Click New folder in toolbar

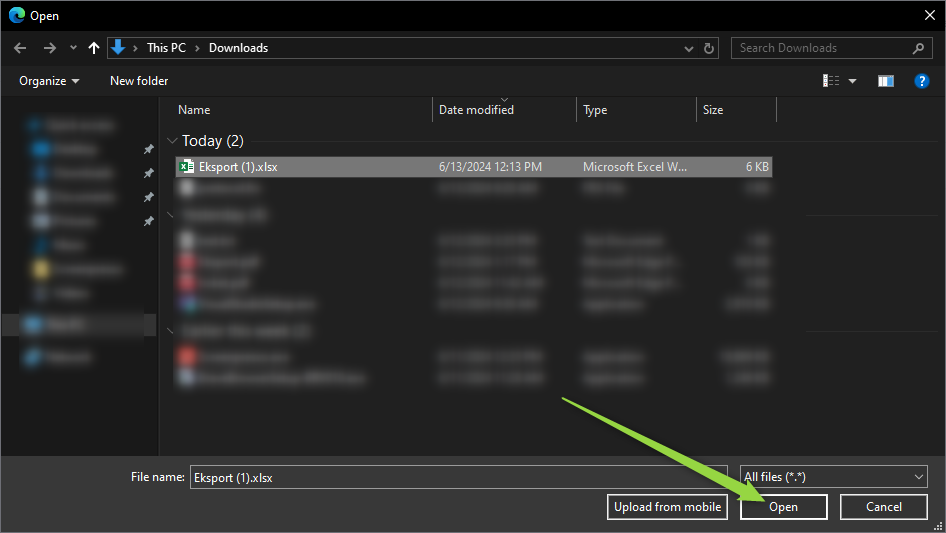139,81
